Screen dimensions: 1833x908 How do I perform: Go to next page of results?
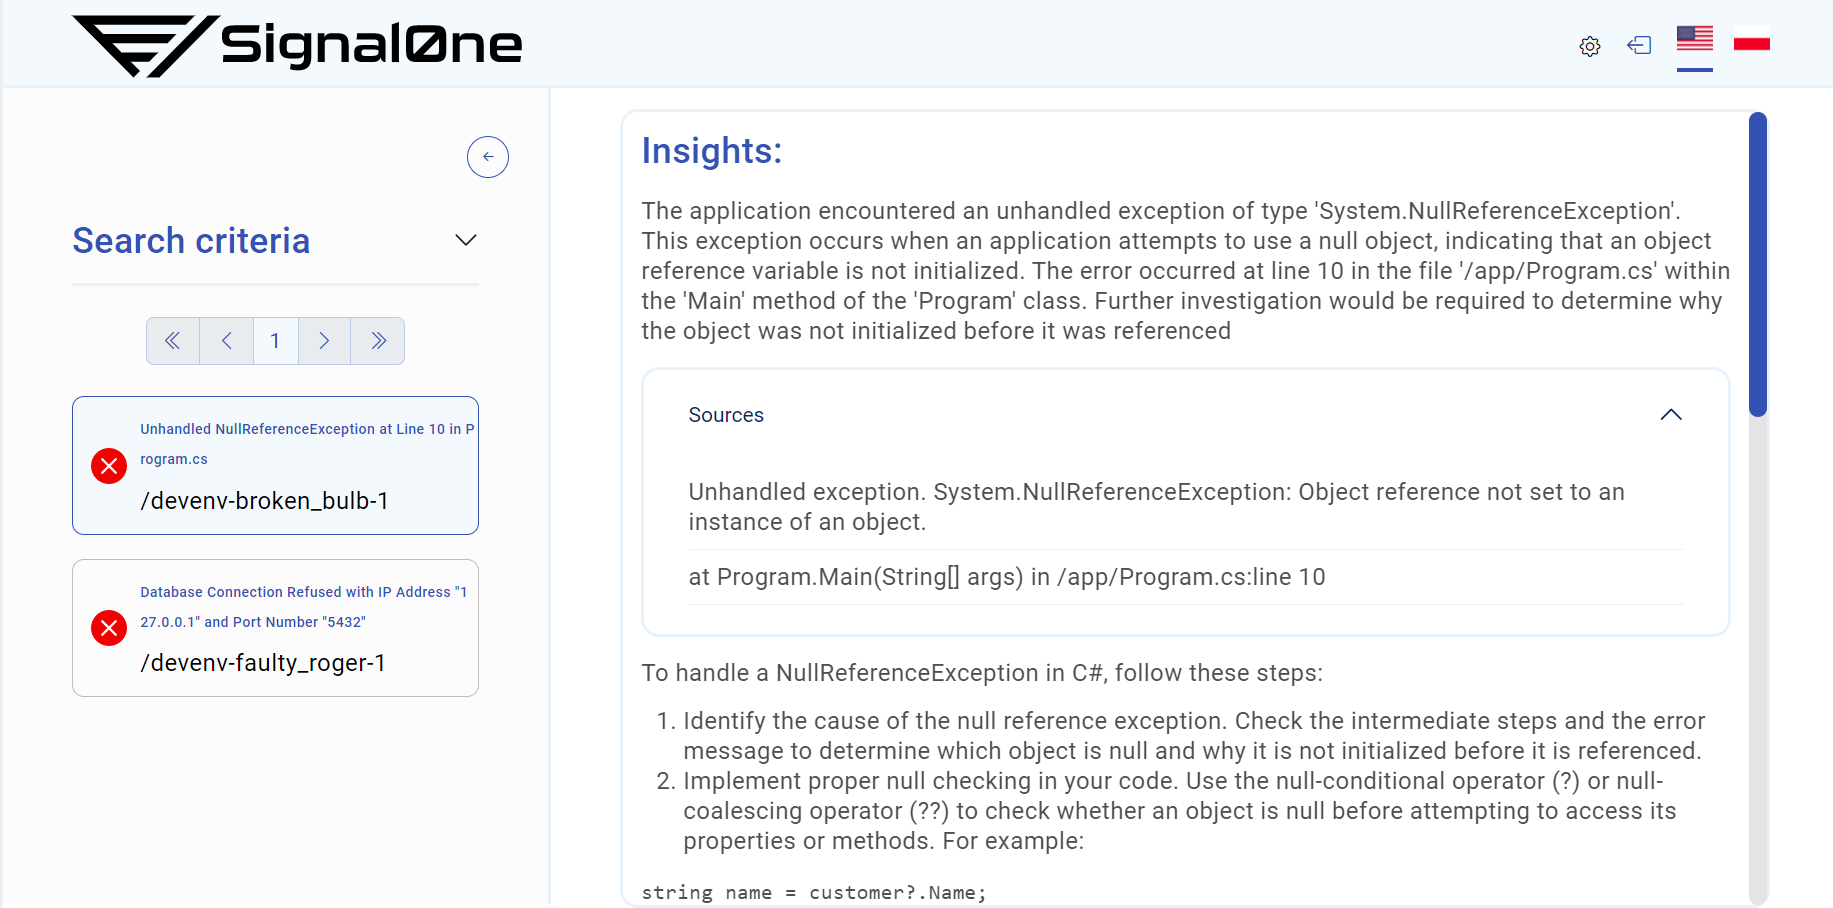(x=324, y=341)
